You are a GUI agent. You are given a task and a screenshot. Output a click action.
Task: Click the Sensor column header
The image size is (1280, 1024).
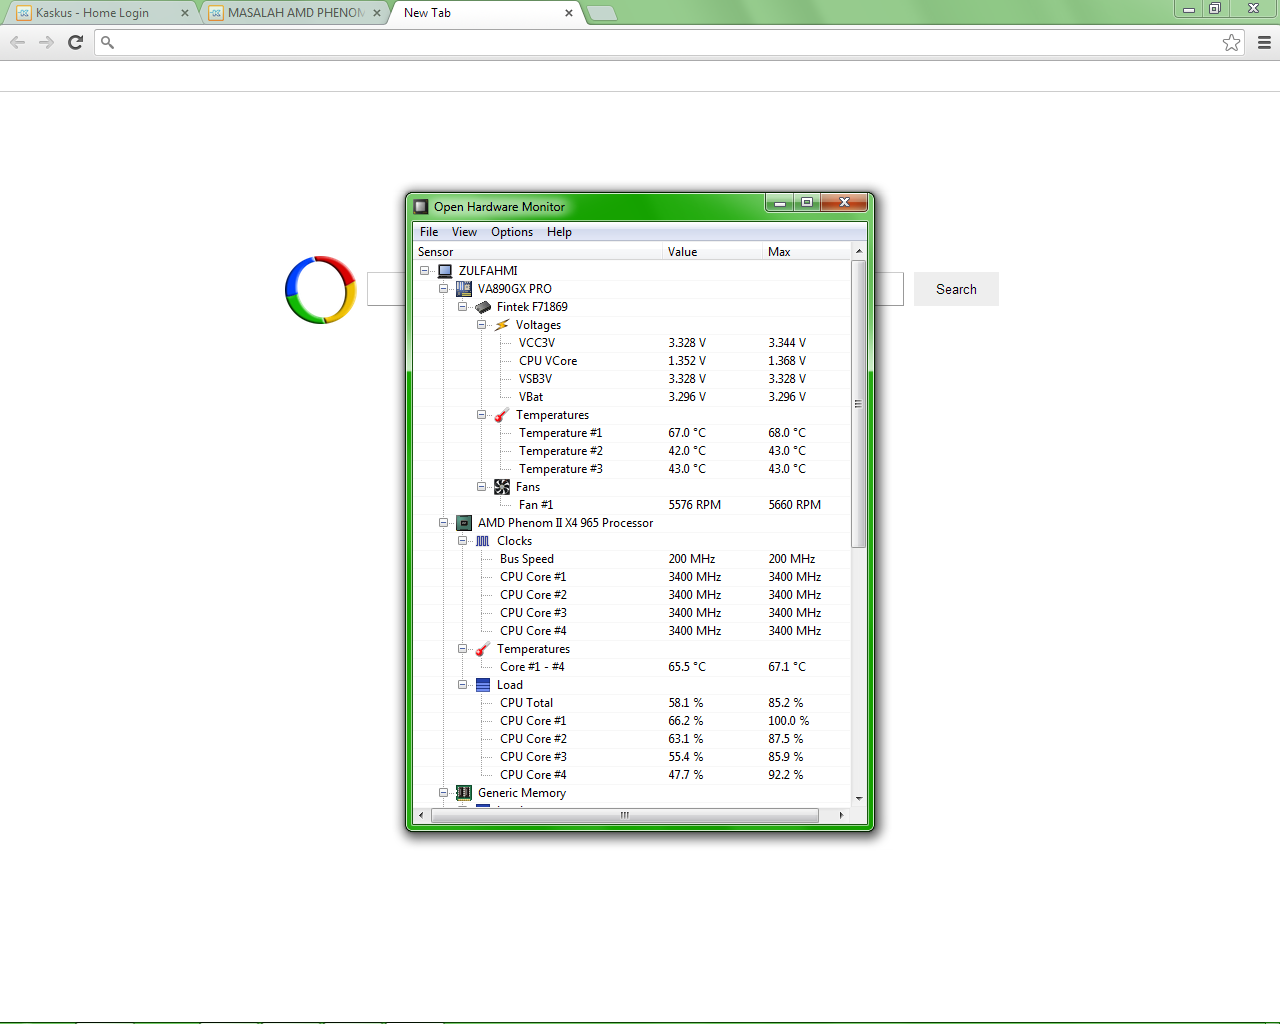538,252
